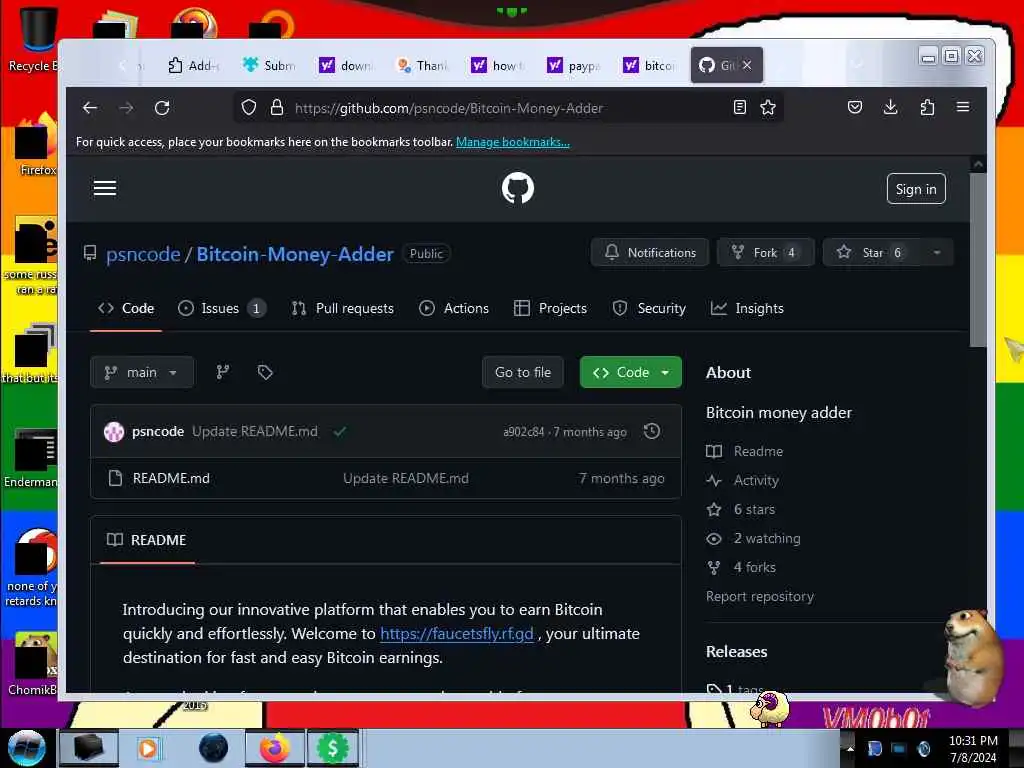Reload the page with refresh icon
The height and width of the screenshot is (768, 1024).
coord(162,108)
